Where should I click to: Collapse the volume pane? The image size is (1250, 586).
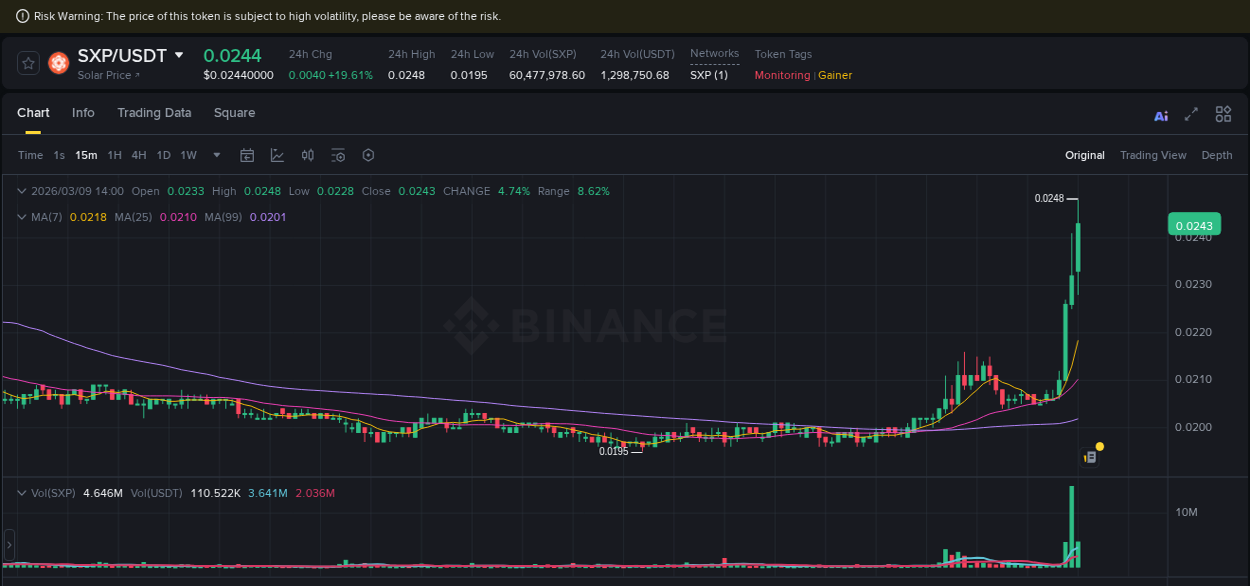click(20, 492)
